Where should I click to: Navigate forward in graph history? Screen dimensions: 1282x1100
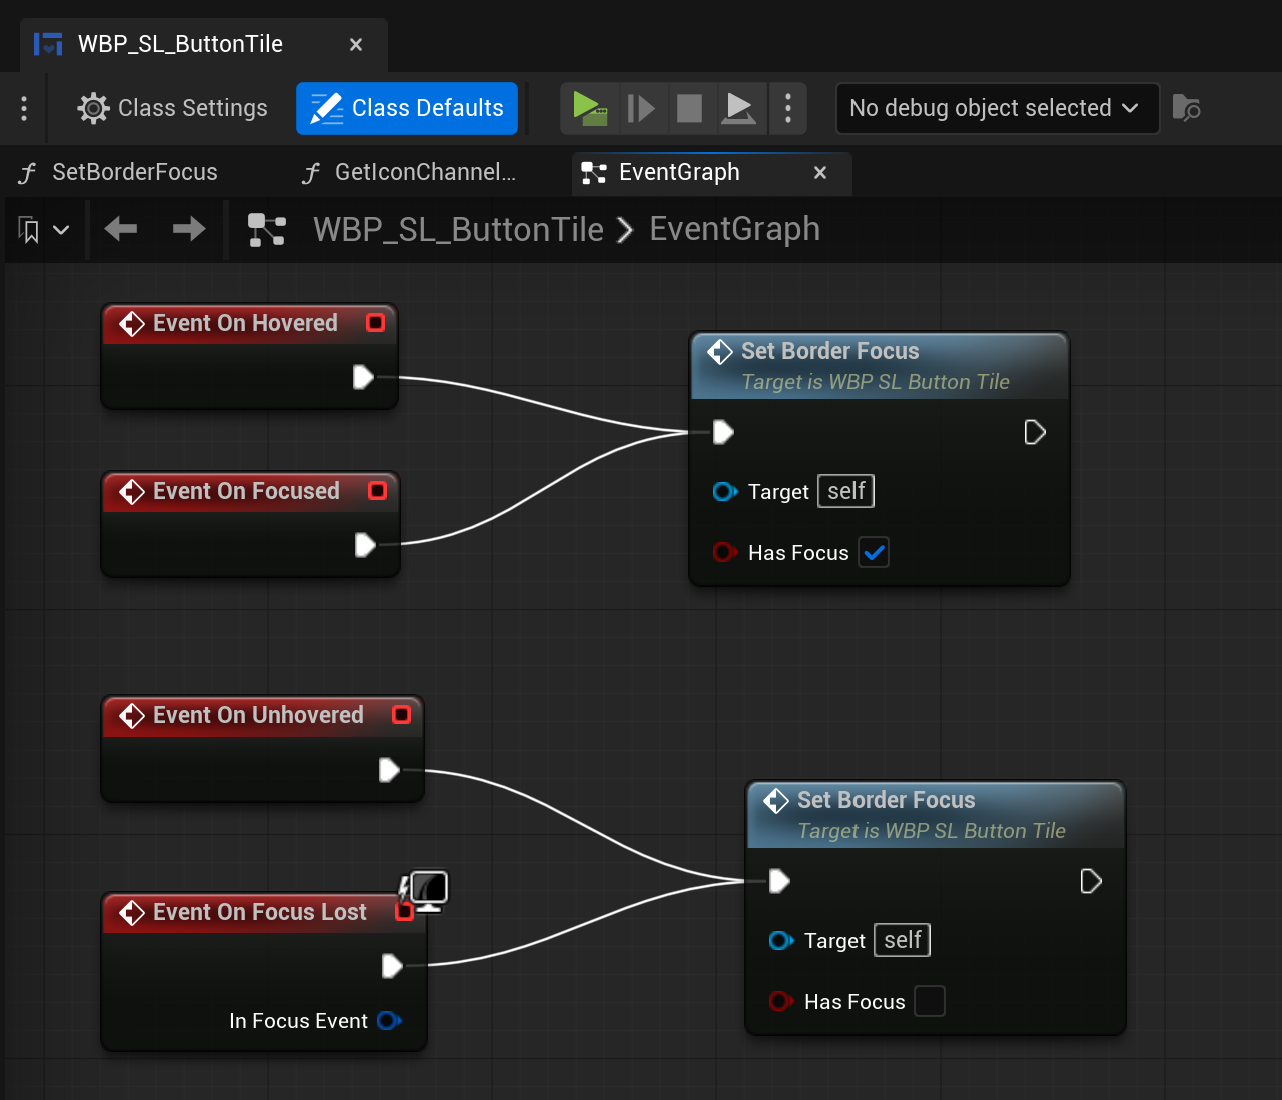click(x=189, y=229)
